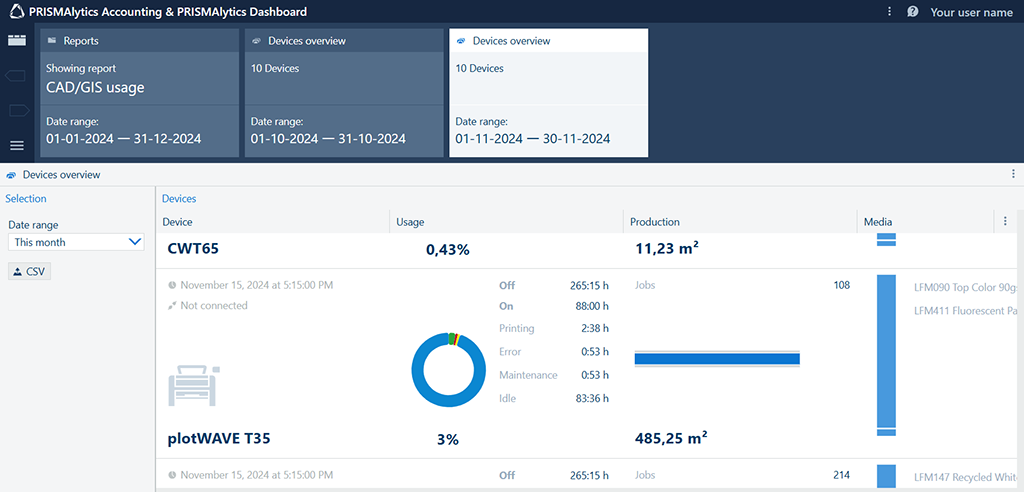Click the Production column header
The image size is (1024, 492).
tap(655, 222)
